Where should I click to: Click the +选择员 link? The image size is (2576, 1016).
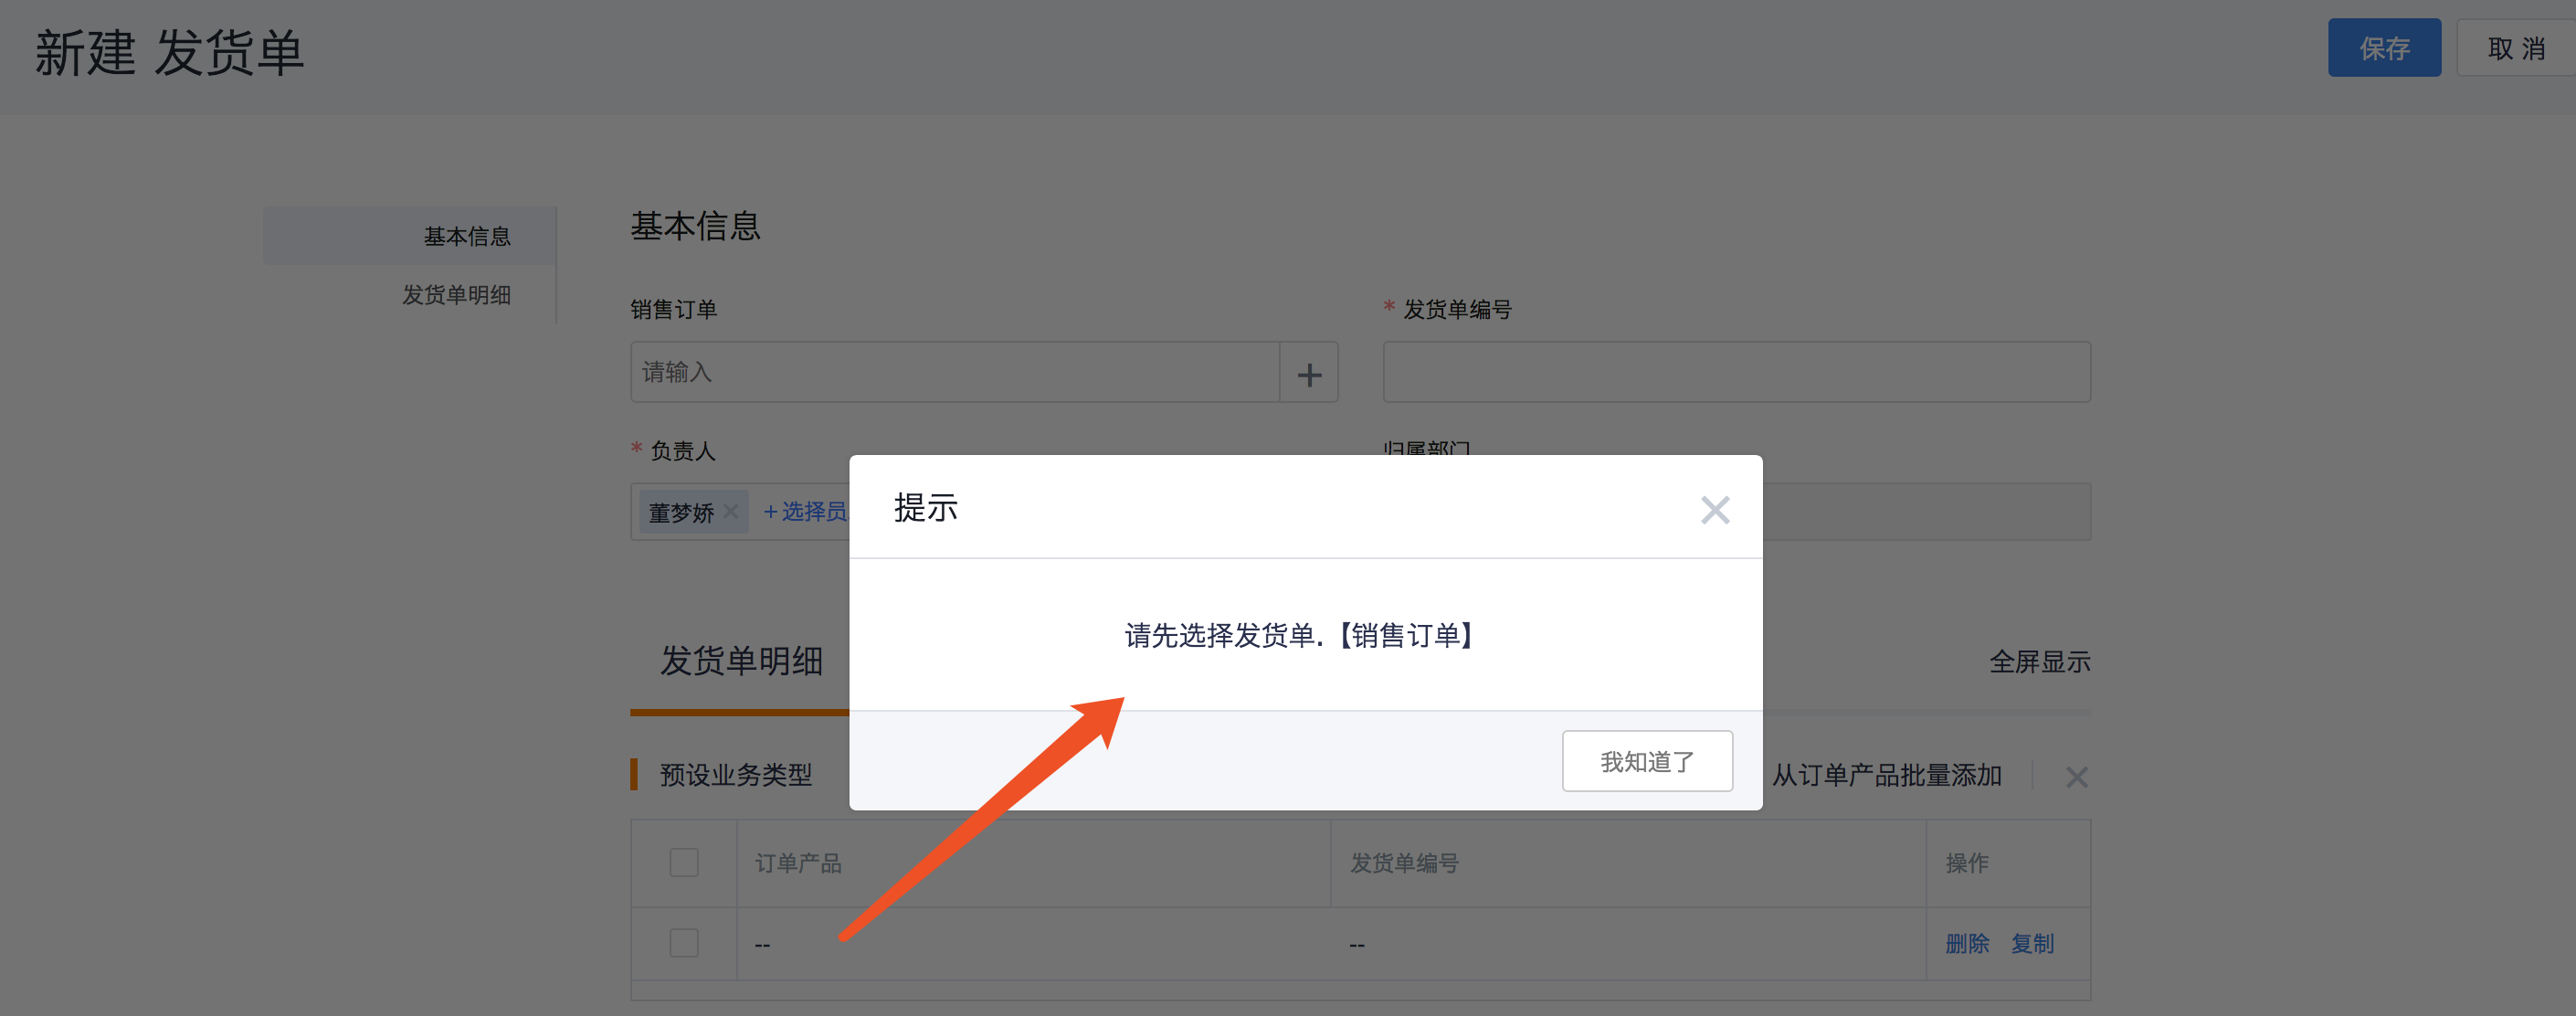[805, 512]
